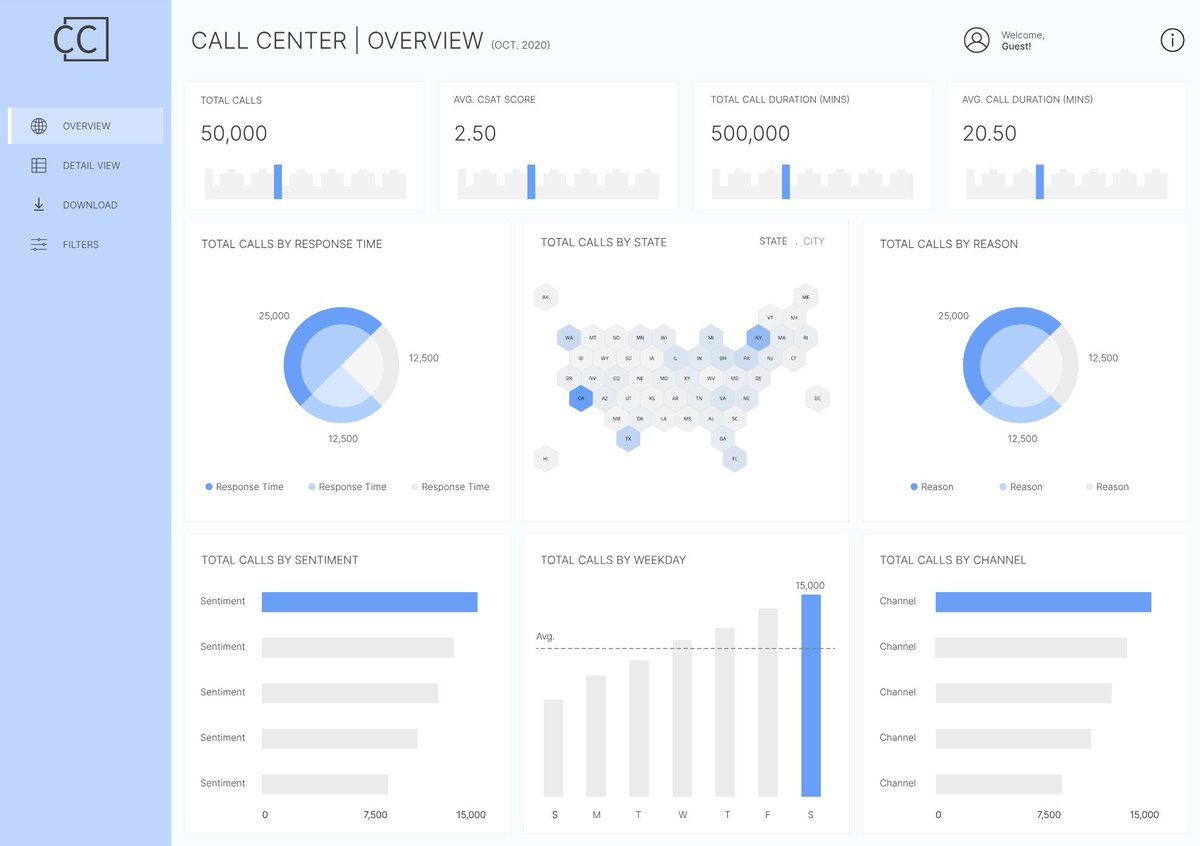Select the AZ hexagon on the map
Viewport: 1200px width, 846px height.
tap(605, 398)
